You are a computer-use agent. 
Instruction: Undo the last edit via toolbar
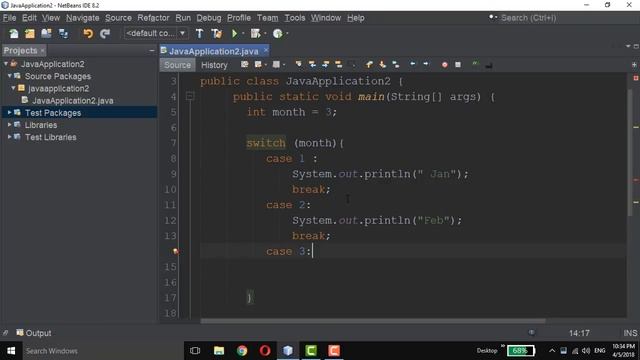88,33
